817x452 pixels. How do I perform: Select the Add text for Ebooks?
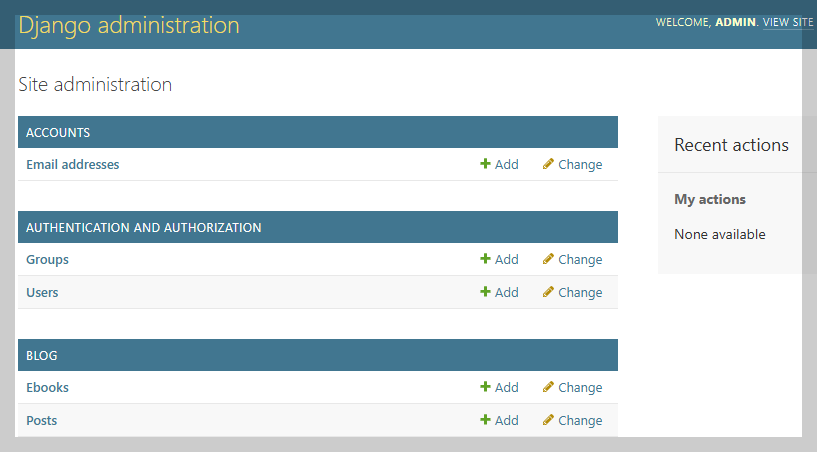pos(506,387)
